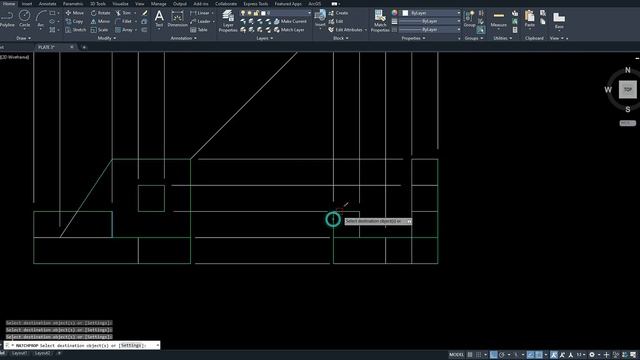Image resolution: width=640 pixels, height=360 pixels.
Task: Click the Group tool
Action: pos(469,19)
